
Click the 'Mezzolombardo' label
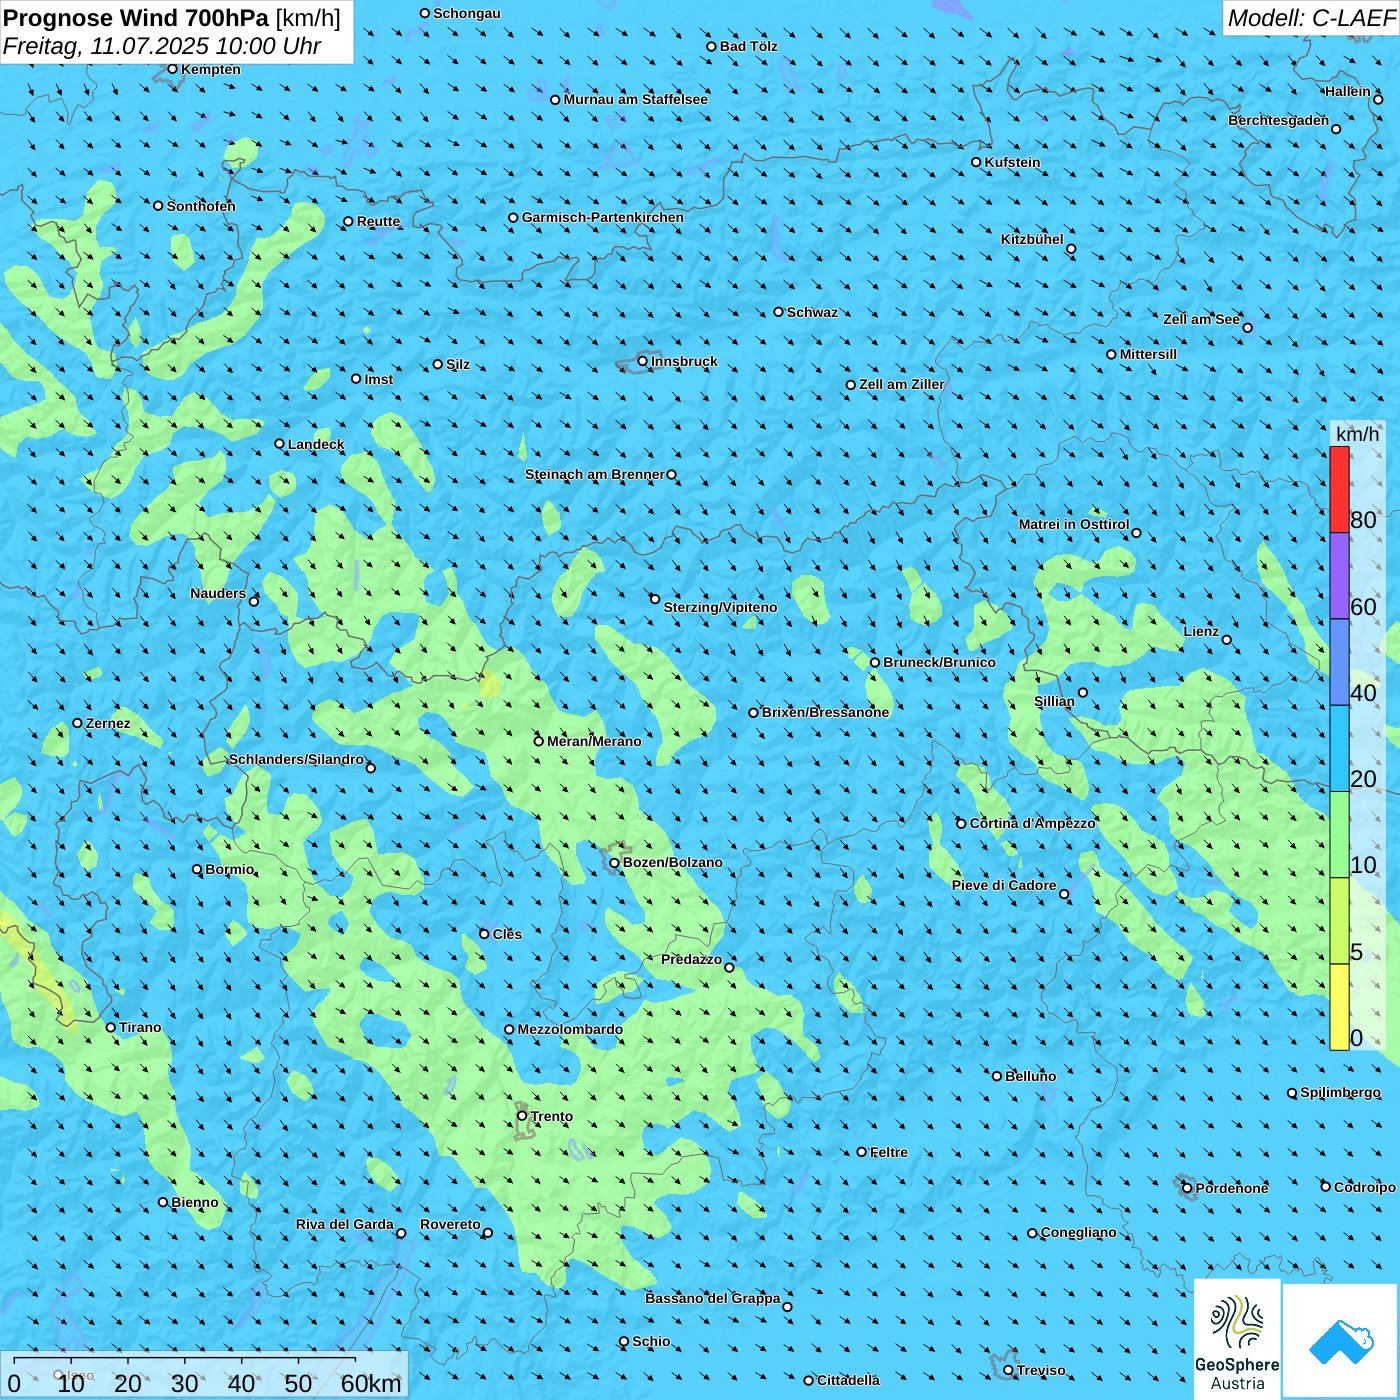coord(570,1029)
